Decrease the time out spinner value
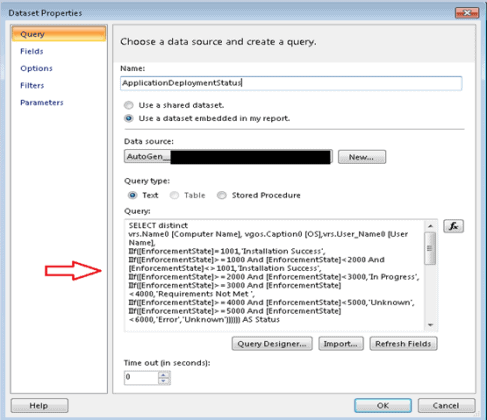 click(x=163, y=381)
